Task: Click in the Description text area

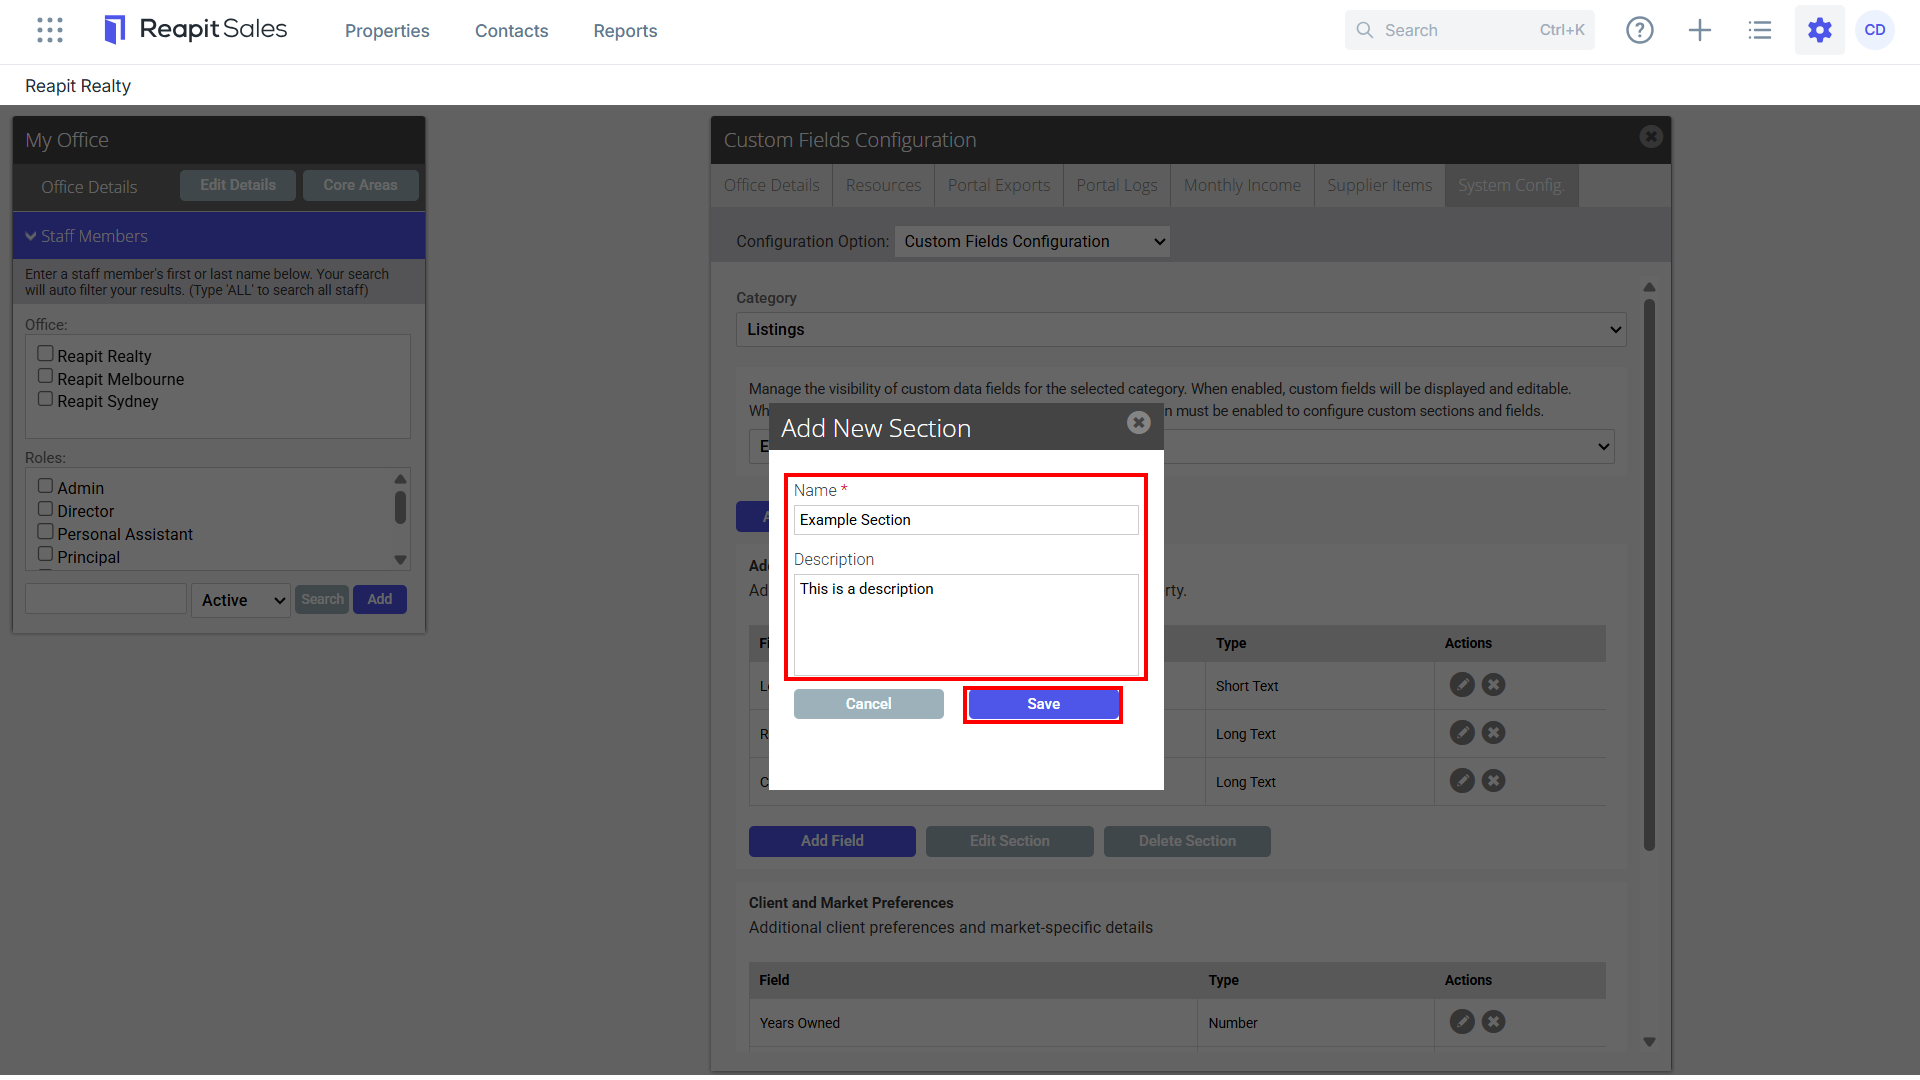Action: tap(966, 625)
